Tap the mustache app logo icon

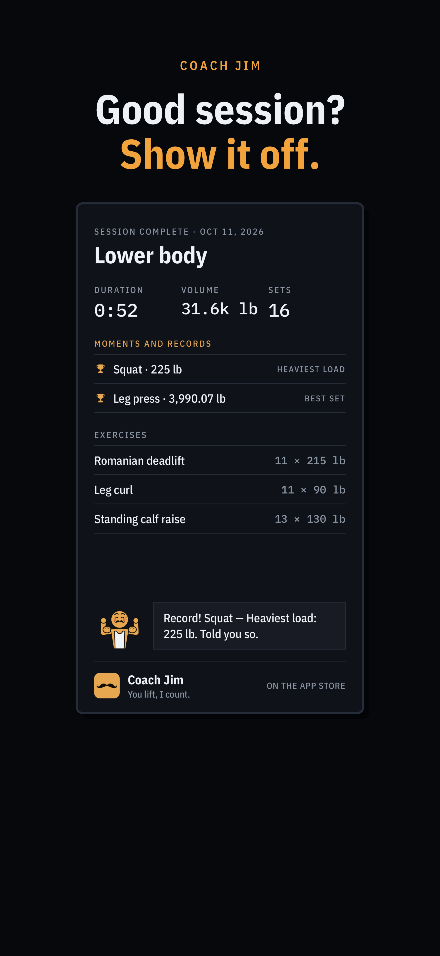(107, 686)
